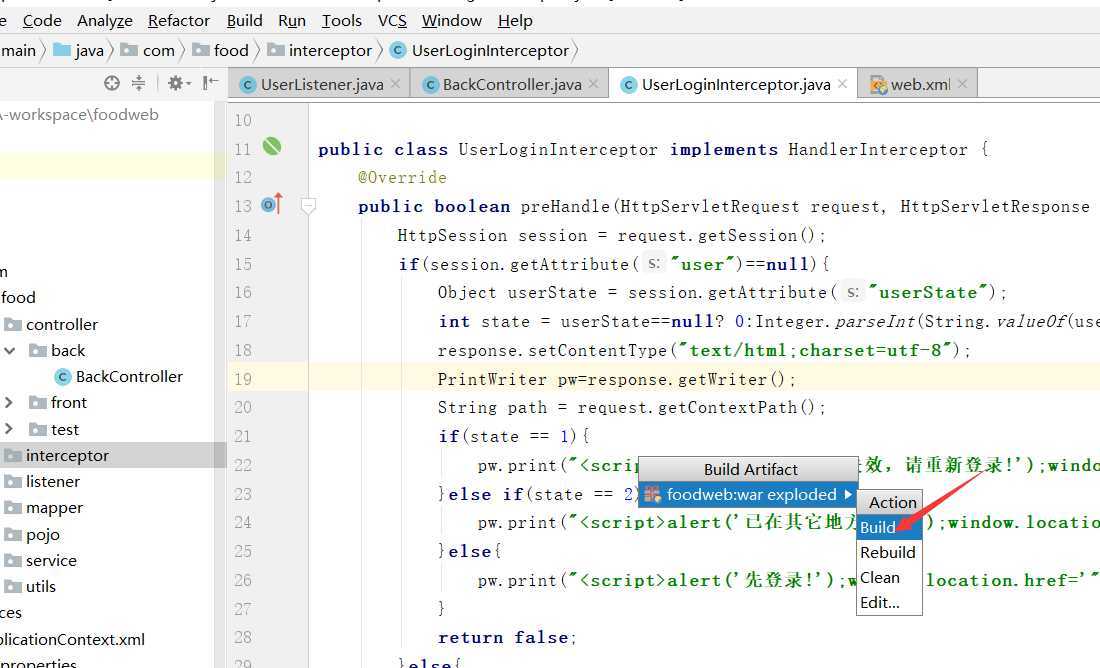Click the interceptor breadcrumb folder
This screenshot has width=1100, height=668.
(319, 51)
